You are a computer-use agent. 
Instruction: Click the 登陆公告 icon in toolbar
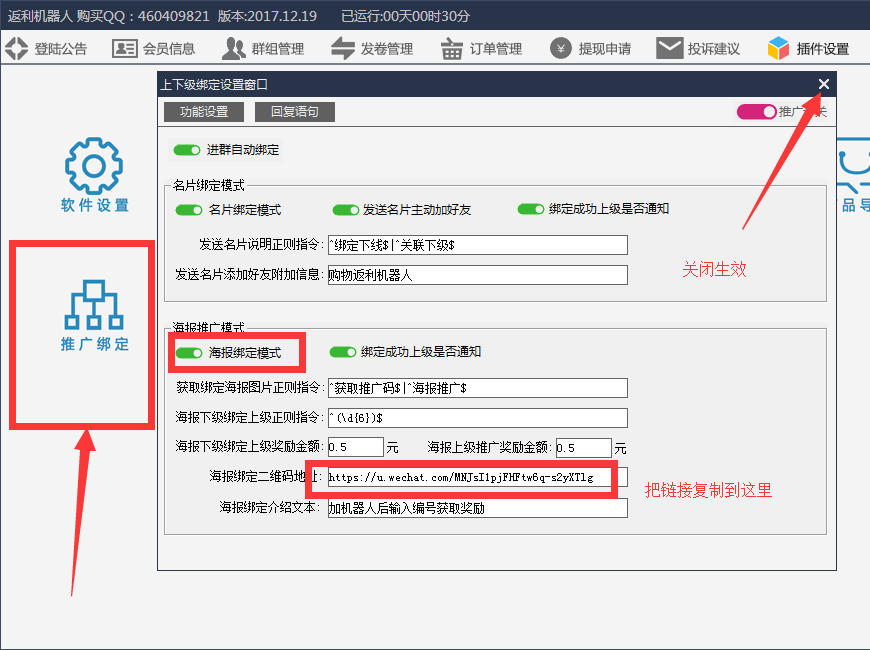click(17, 48)
